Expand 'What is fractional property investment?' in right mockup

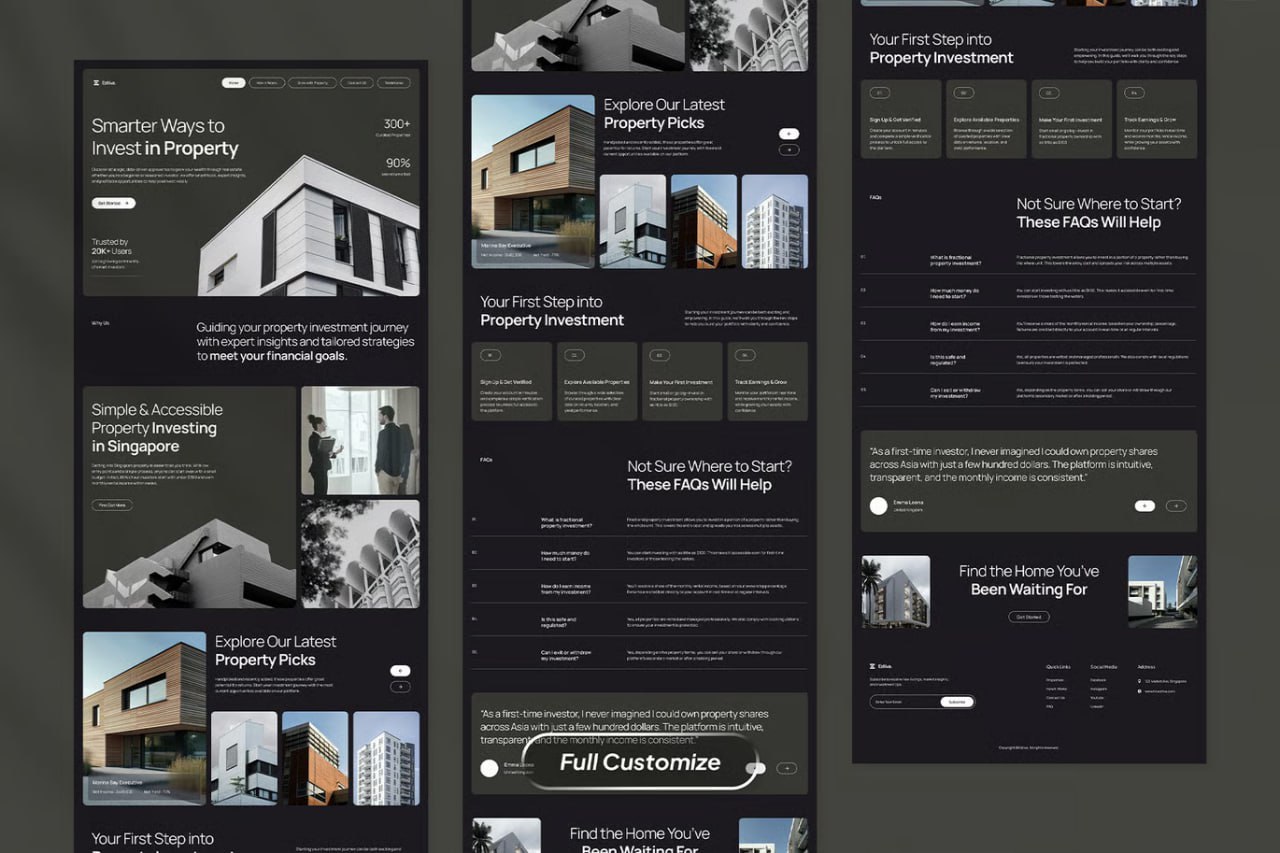point(1028,260)
